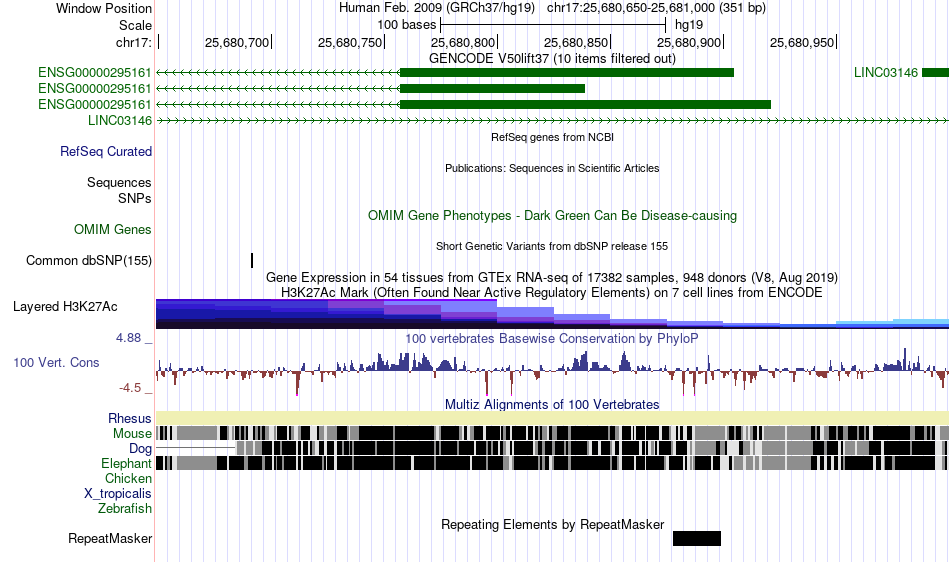This screenshot has width=950, height=562.
Task: Click the Rhesus alignment label
Action: 130,418
